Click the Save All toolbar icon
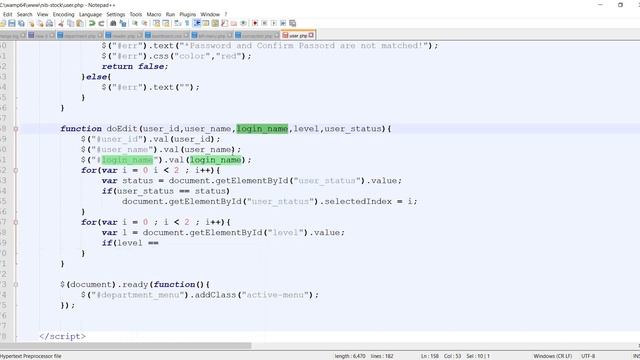This screenshot has height=360, width=640. (21, 23)
